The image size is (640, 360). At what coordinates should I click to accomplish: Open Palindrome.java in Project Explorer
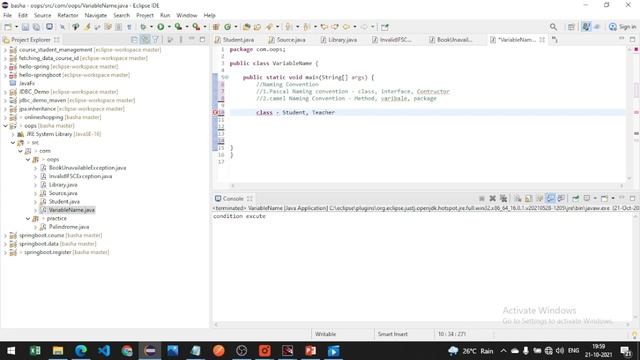click(x=69, y=227)
